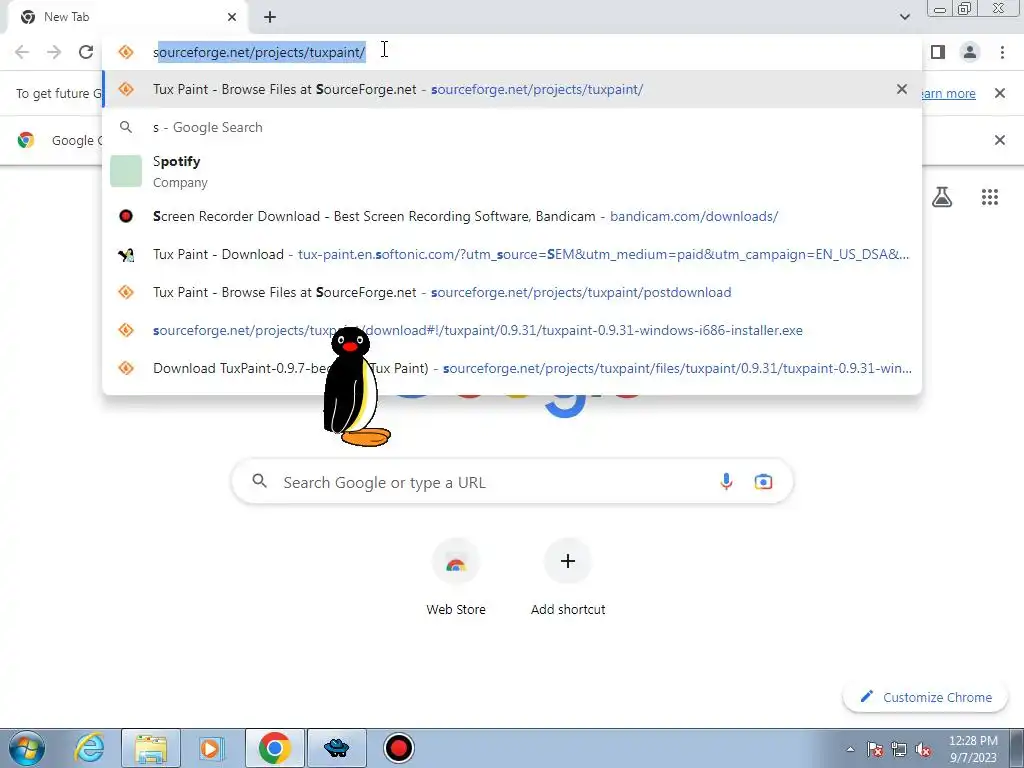Select the New Tab tab
This screenshot has height=768, width=1024.
tap(127, 17)
